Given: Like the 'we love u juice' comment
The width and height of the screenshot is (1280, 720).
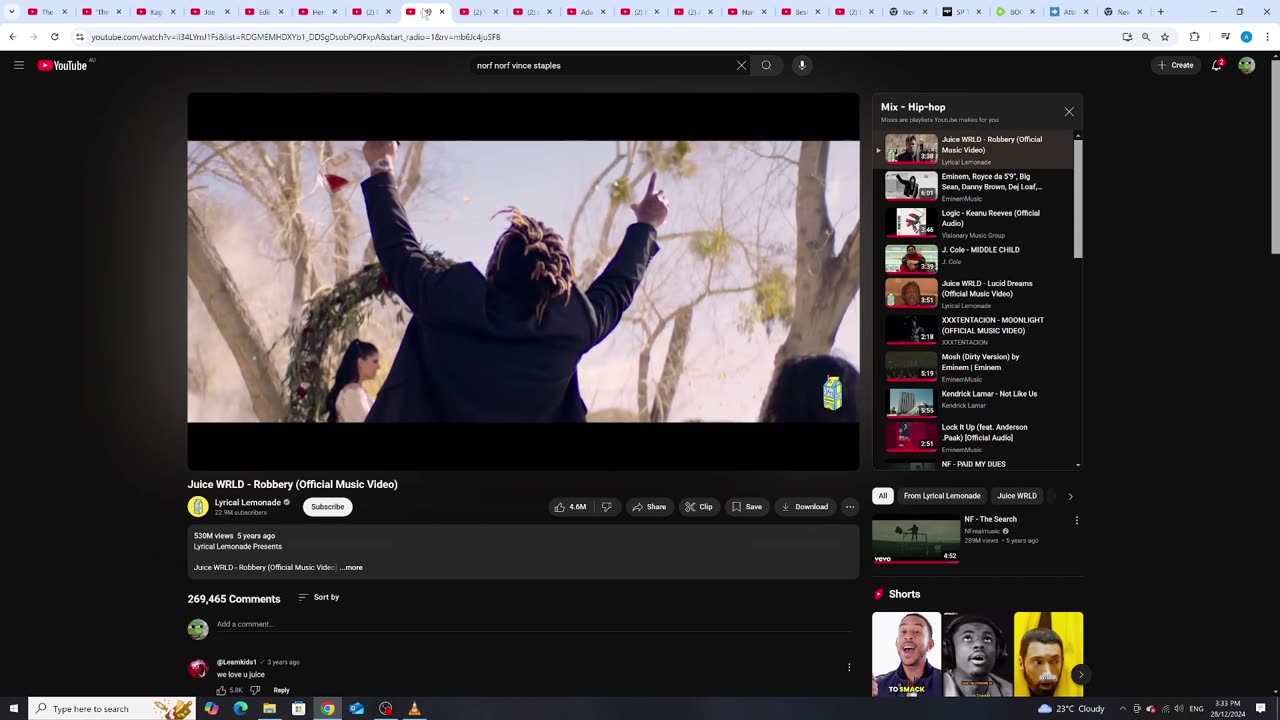Looking at the screenshot, I should [222, 690].
